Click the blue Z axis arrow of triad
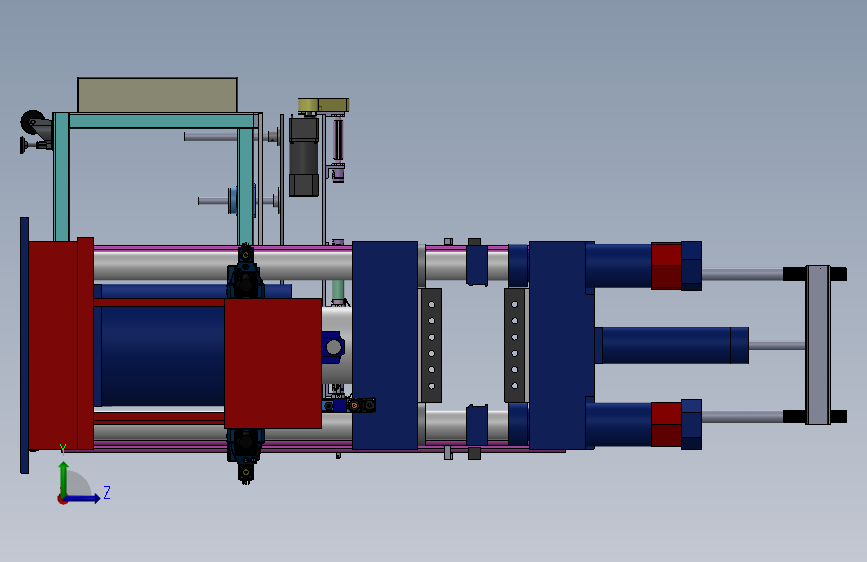 83,498
